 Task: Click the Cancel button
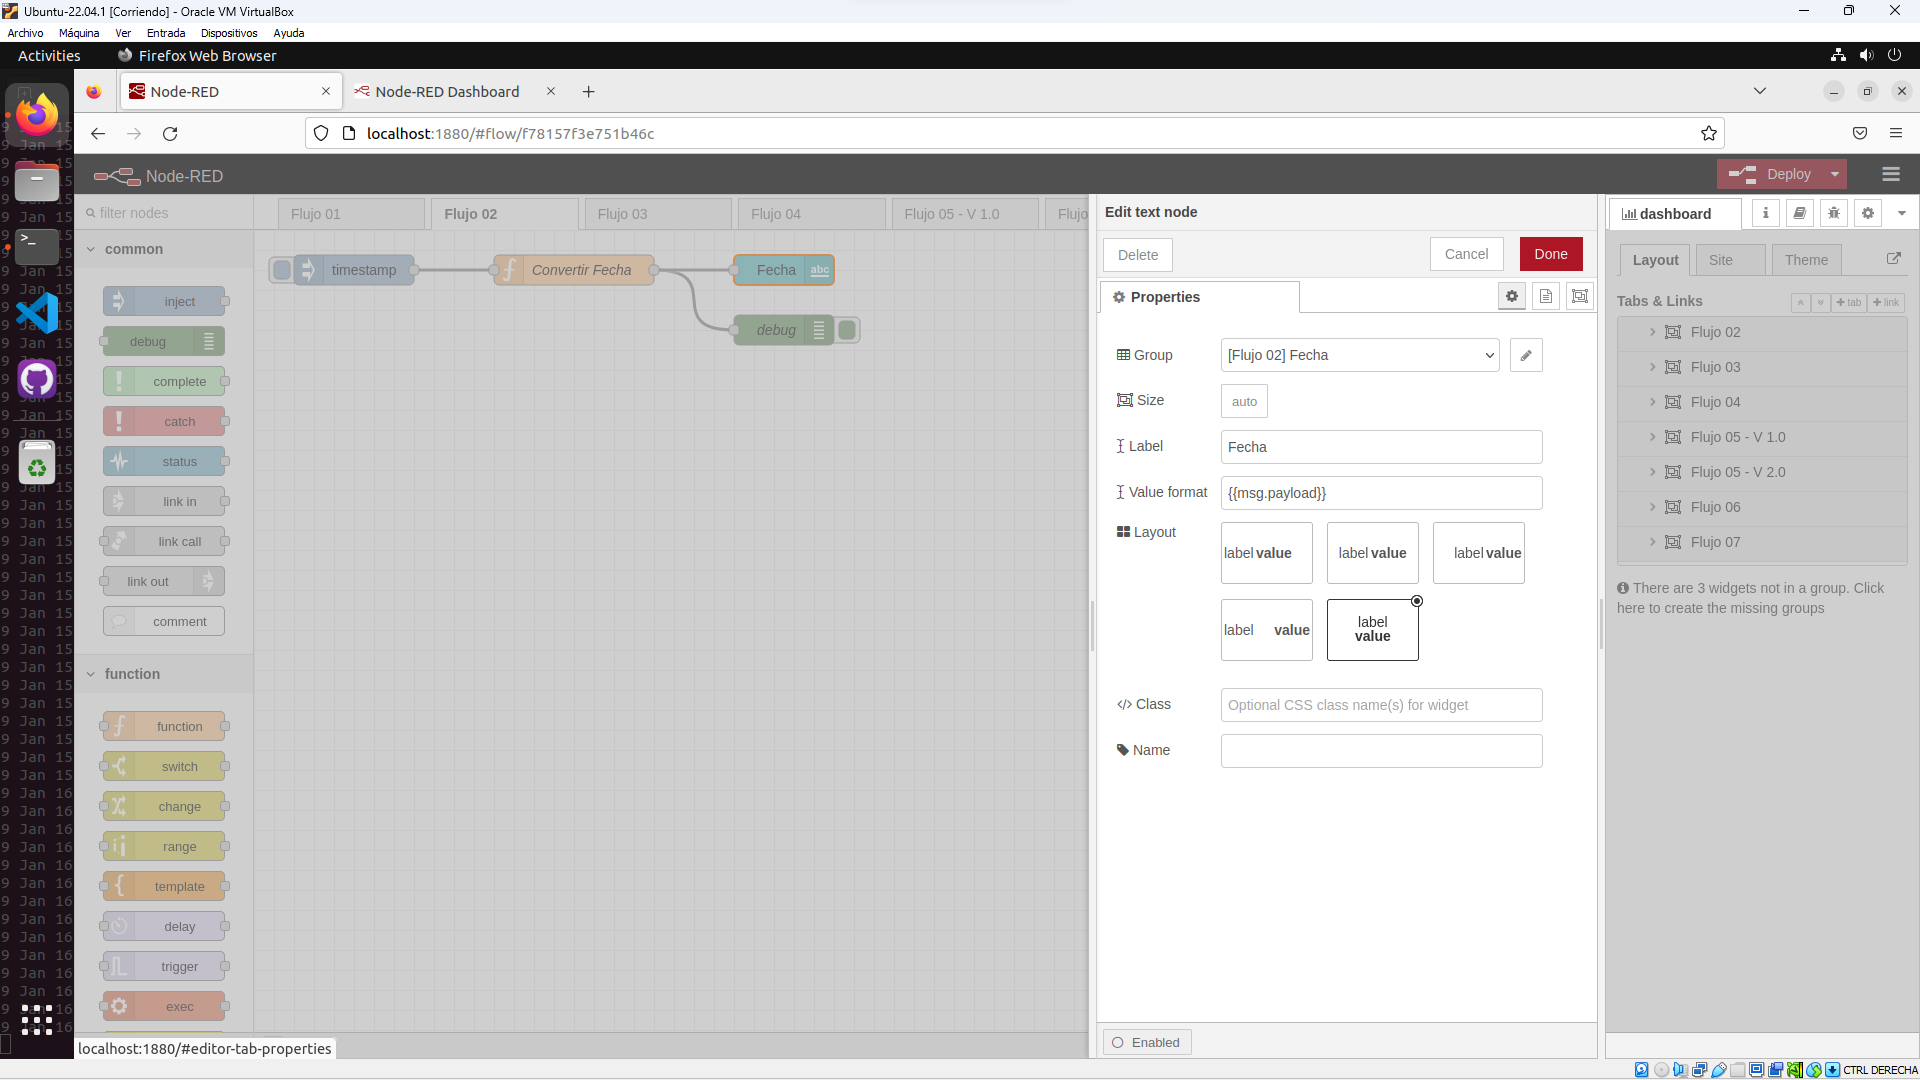1466,254
